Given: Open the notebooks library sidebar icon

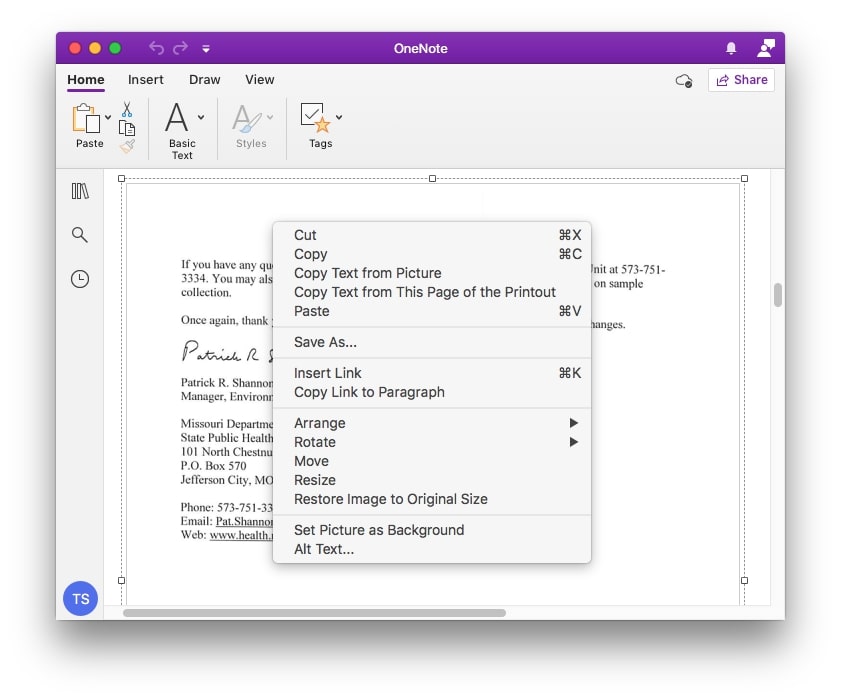Looking at the screenshot, I should point(80,191).
